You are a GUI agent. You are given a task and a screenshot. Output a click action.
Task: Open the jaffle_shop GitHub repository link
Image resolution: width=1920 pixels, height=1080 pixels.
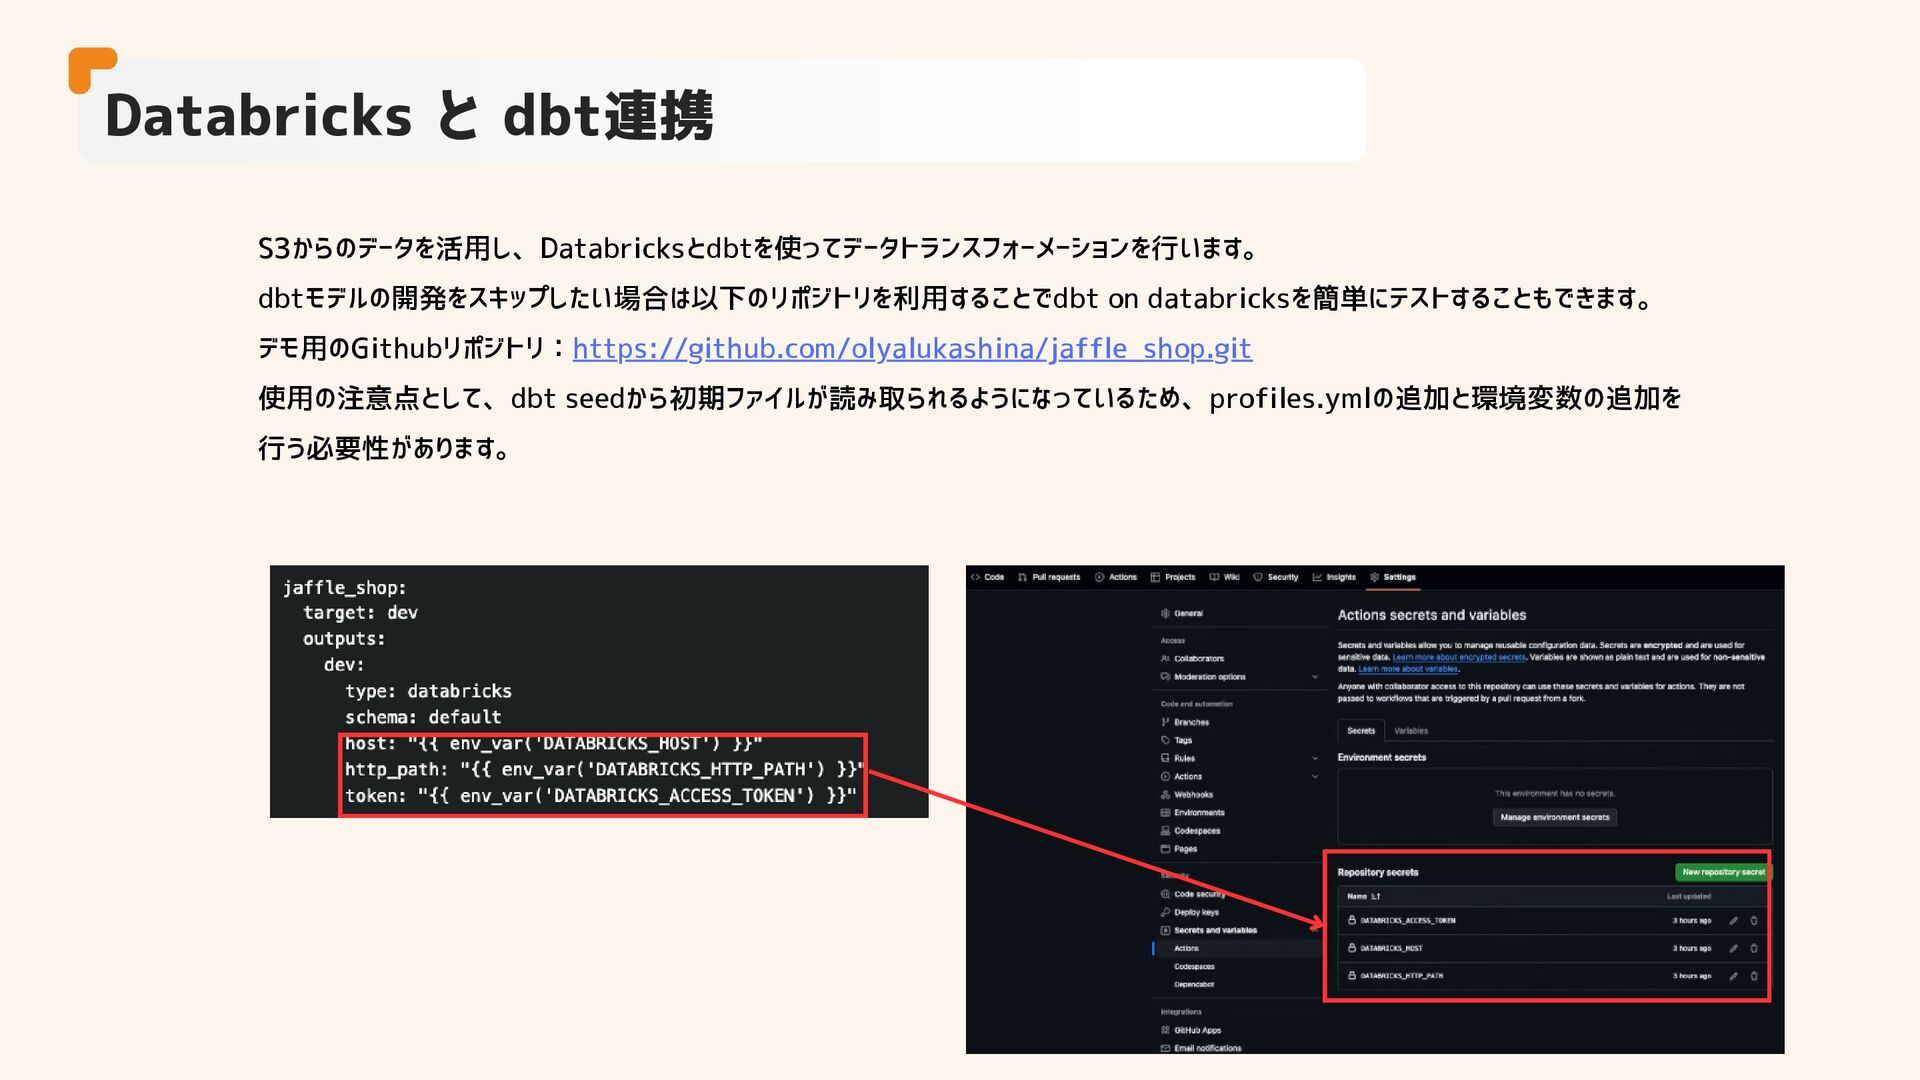[x=911, y=348]
